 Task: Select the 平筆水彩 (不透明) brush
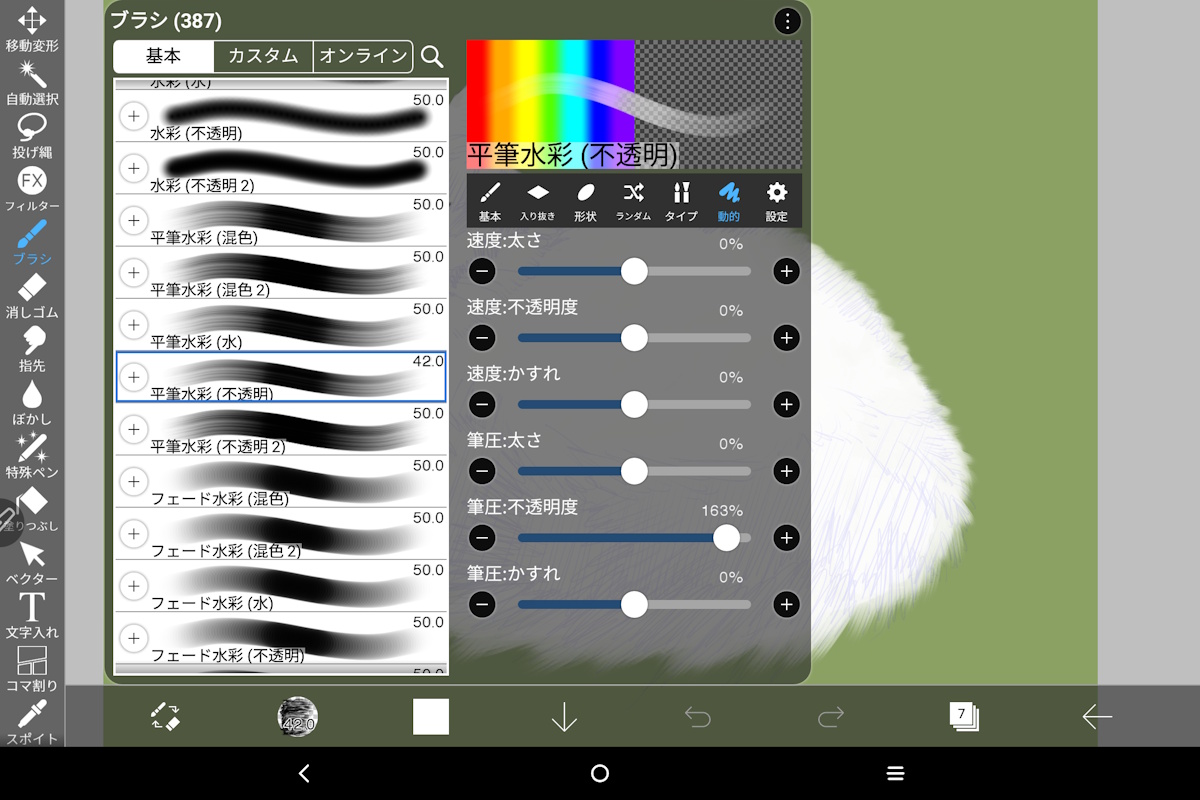tap(280, 377)
